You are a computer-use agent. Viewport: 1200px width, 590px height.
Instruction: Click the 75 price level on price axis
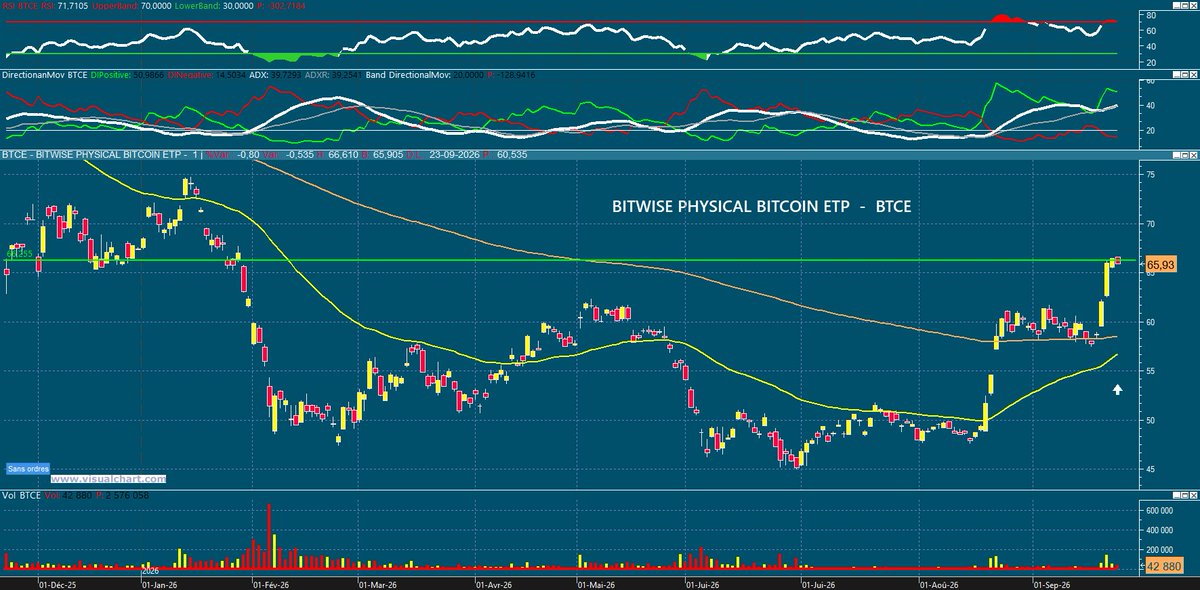(x=1151, y=174)
